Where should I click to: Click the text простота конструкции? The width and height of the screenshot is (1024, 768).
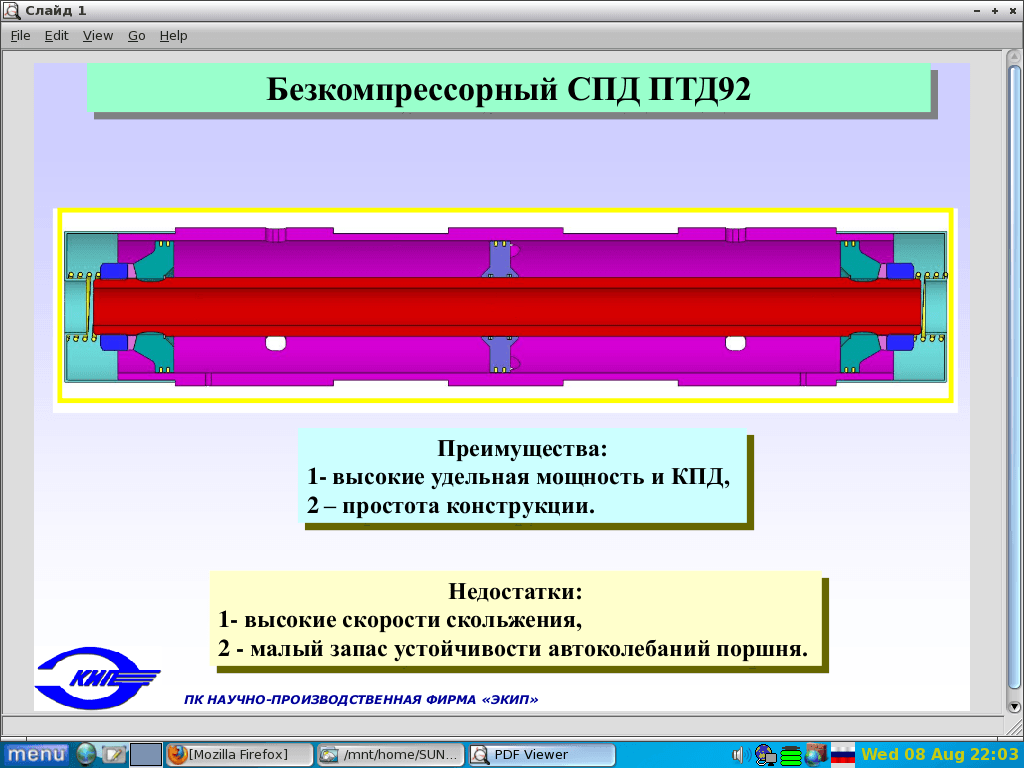(x=468, y=505)
